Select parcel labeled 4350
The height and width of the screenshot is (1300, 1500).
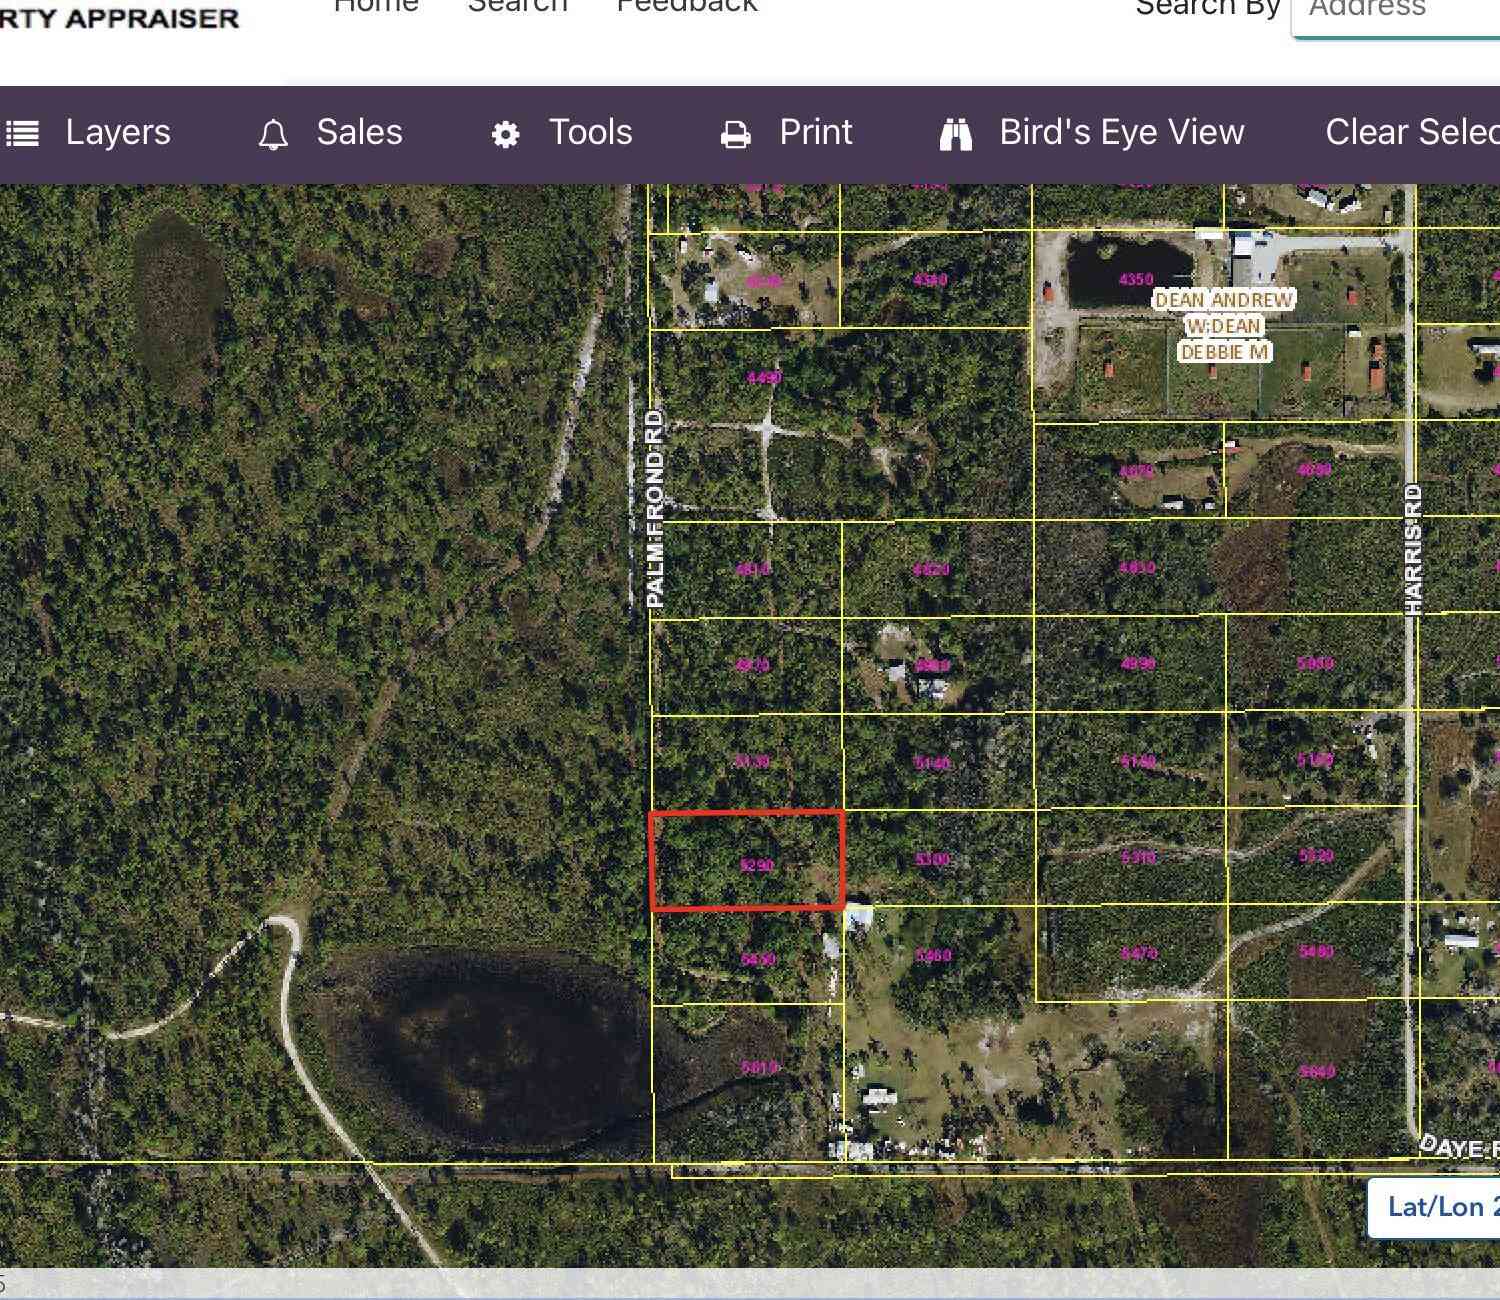pos(1136,279)
